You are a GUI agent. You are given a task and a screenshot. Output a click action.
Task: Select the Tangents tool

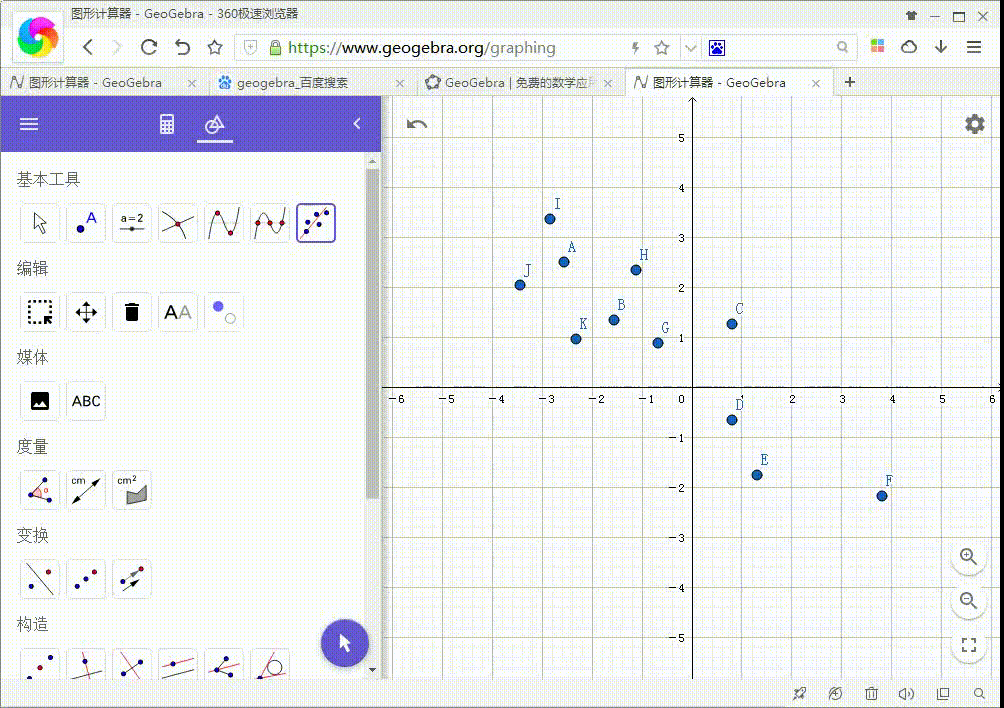coord(270,664)
